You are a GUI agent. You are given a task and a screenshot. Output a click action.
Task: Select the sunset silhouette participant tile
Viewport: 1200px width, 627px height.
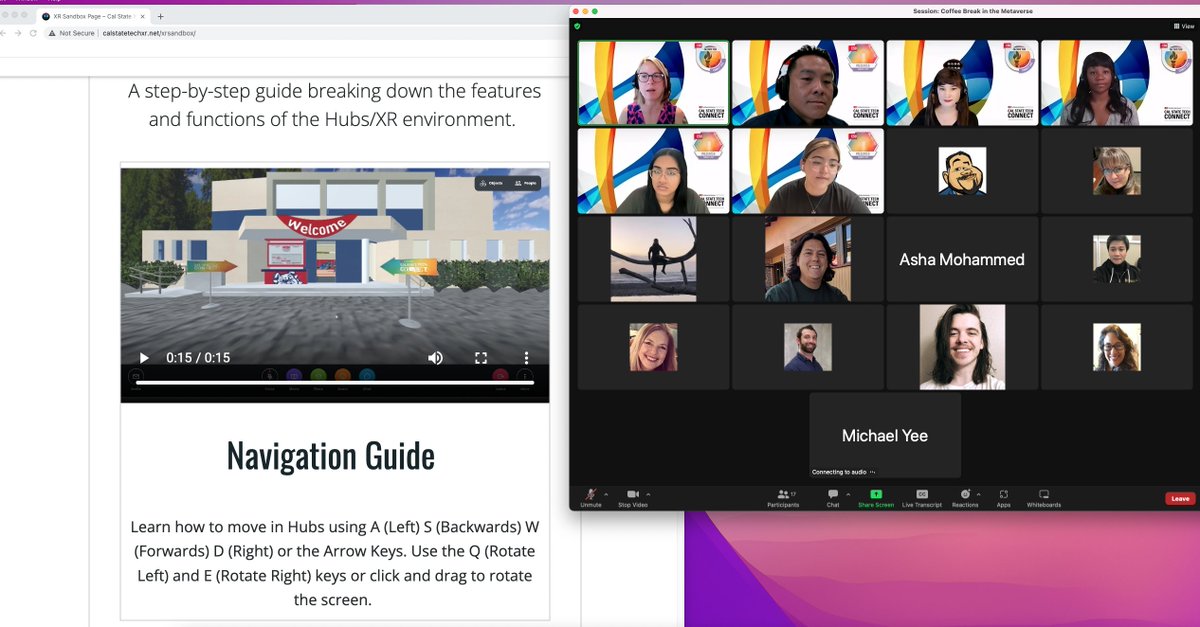[653, 259]
